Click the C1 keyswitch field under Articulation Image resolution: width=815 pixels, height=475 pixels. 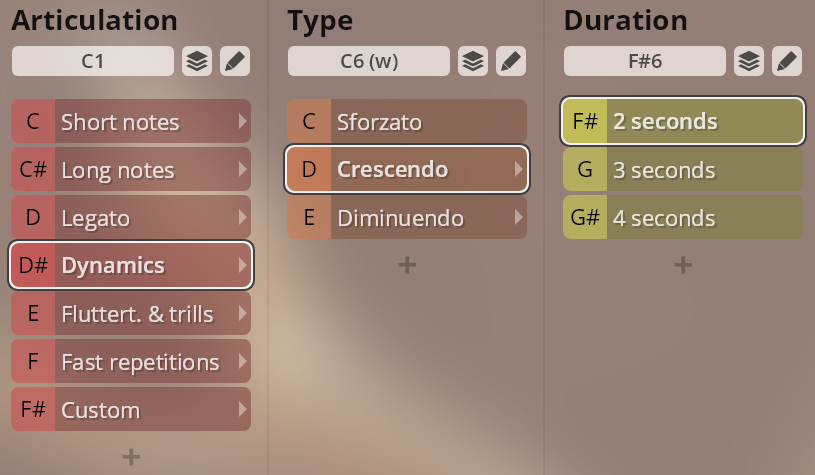(x=93, y=61)
